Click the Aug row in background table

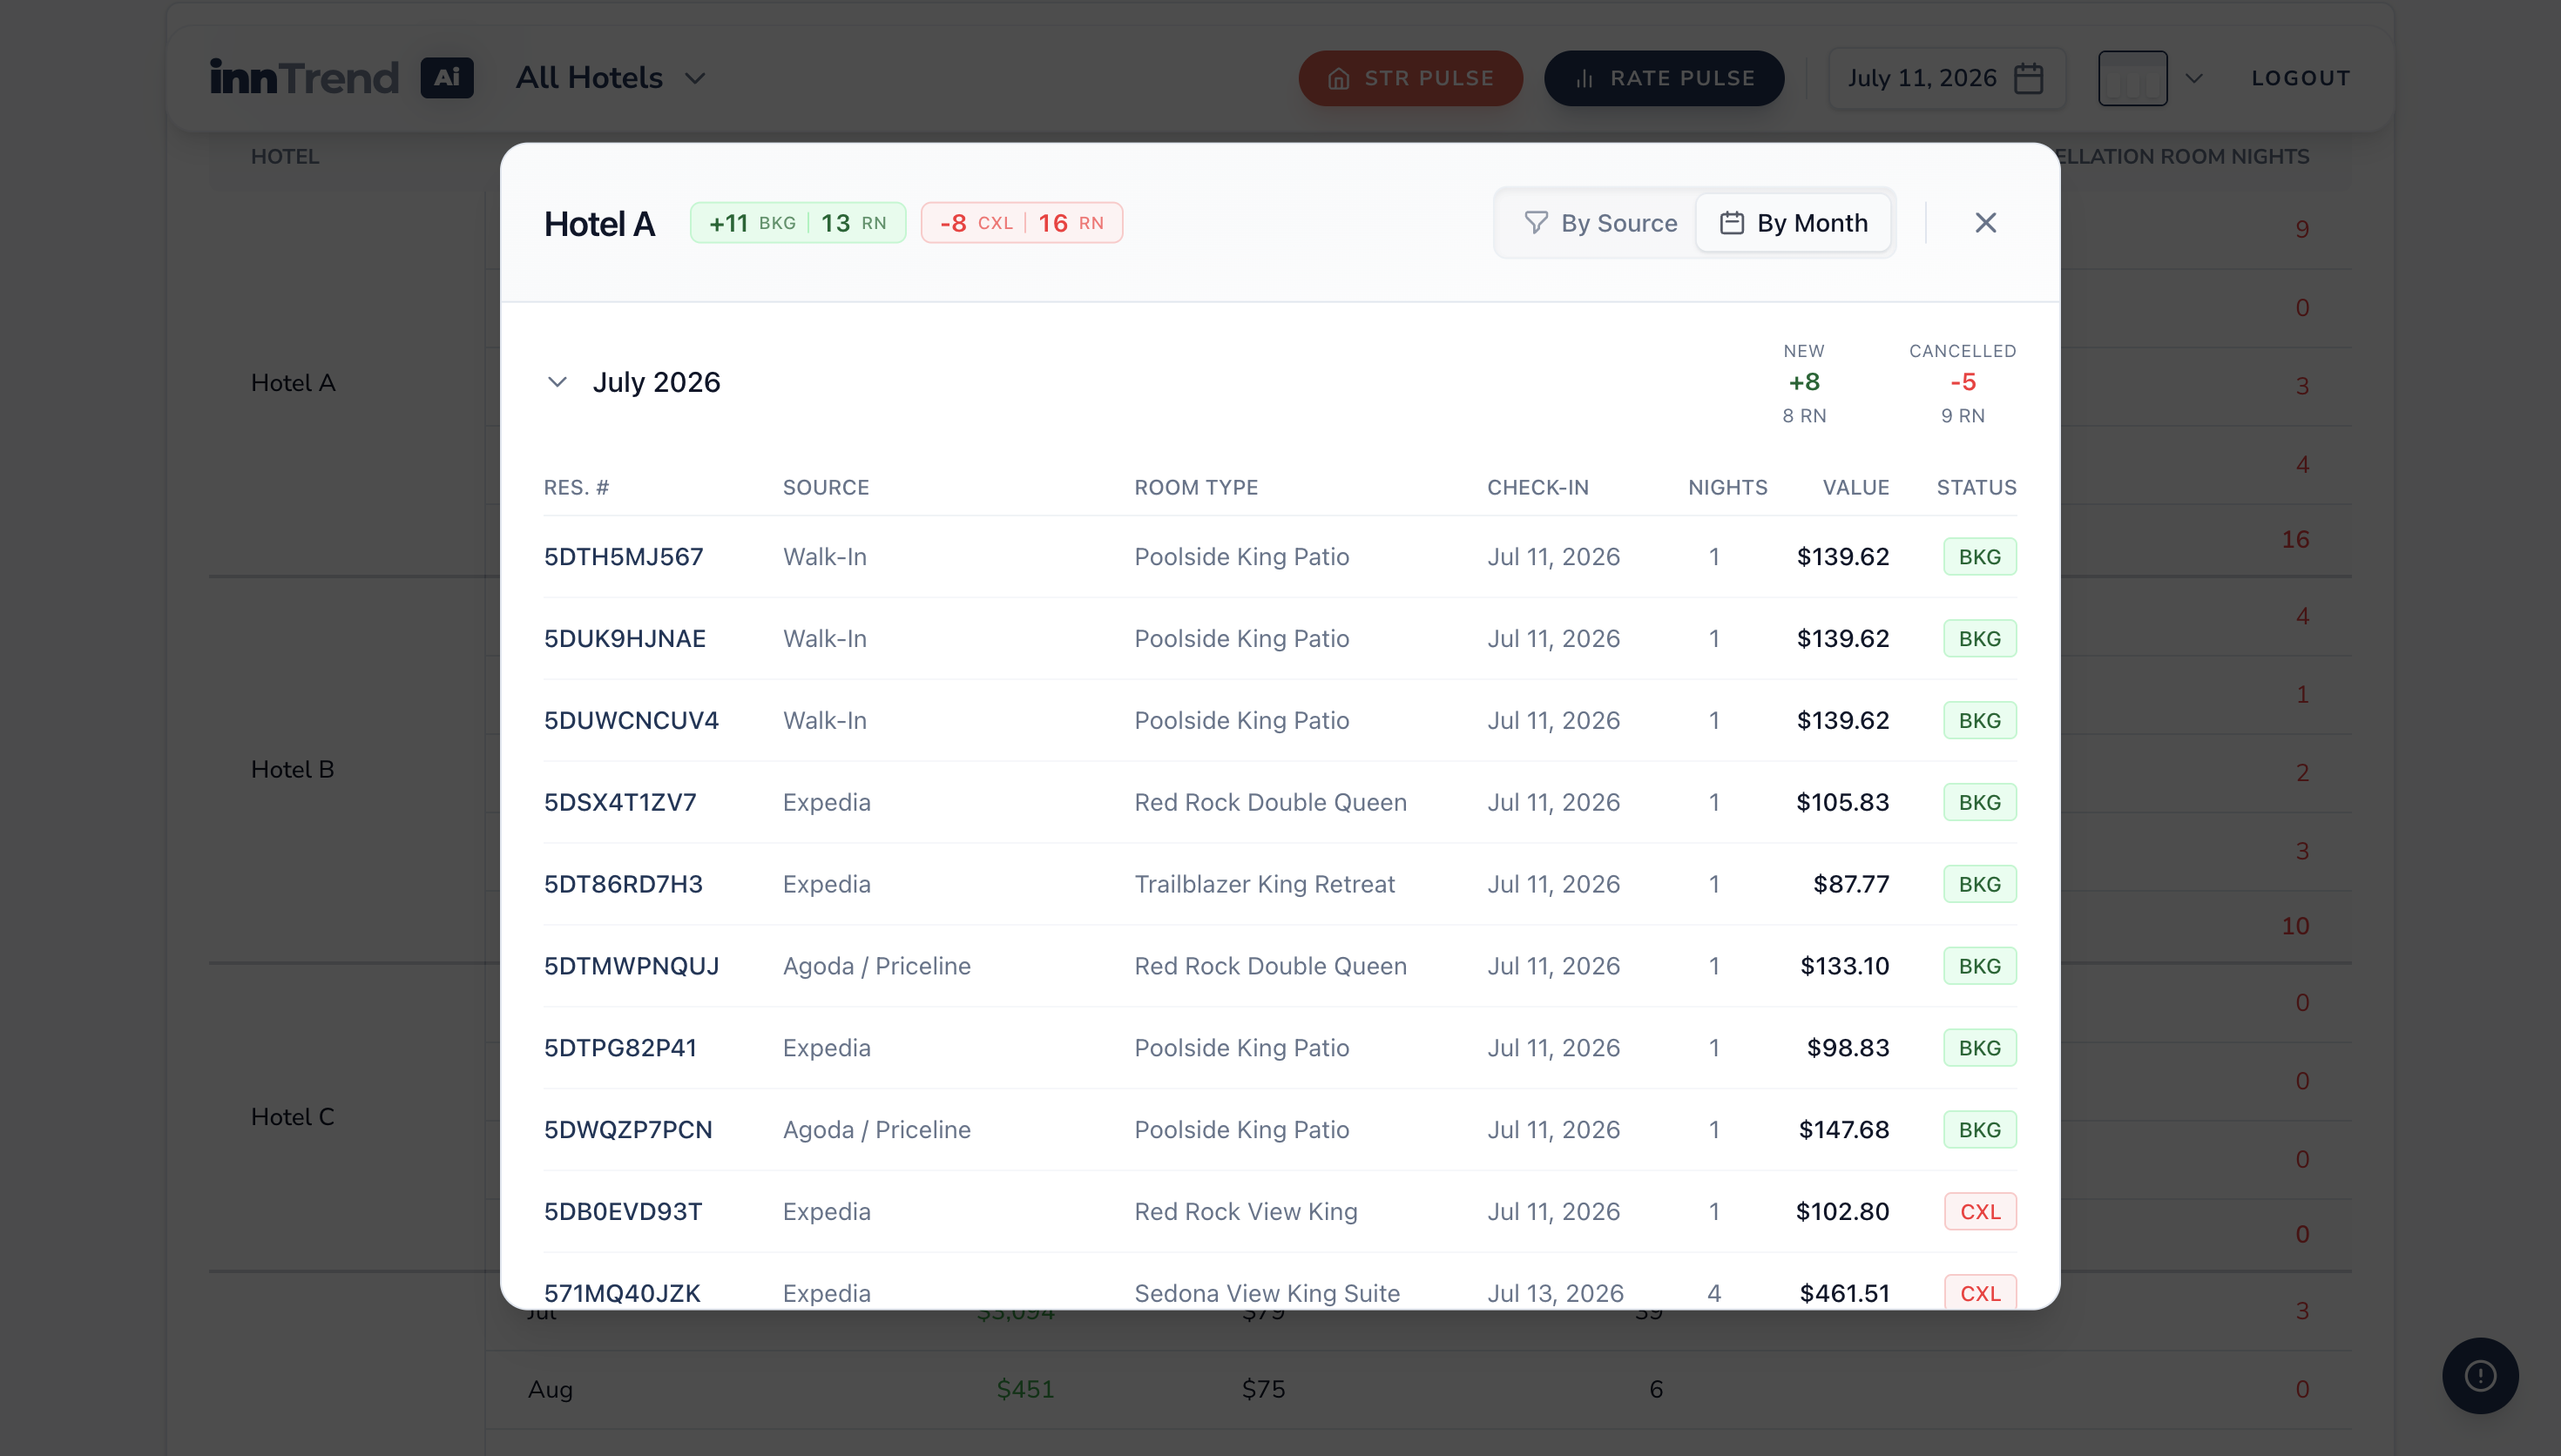1418,1389
